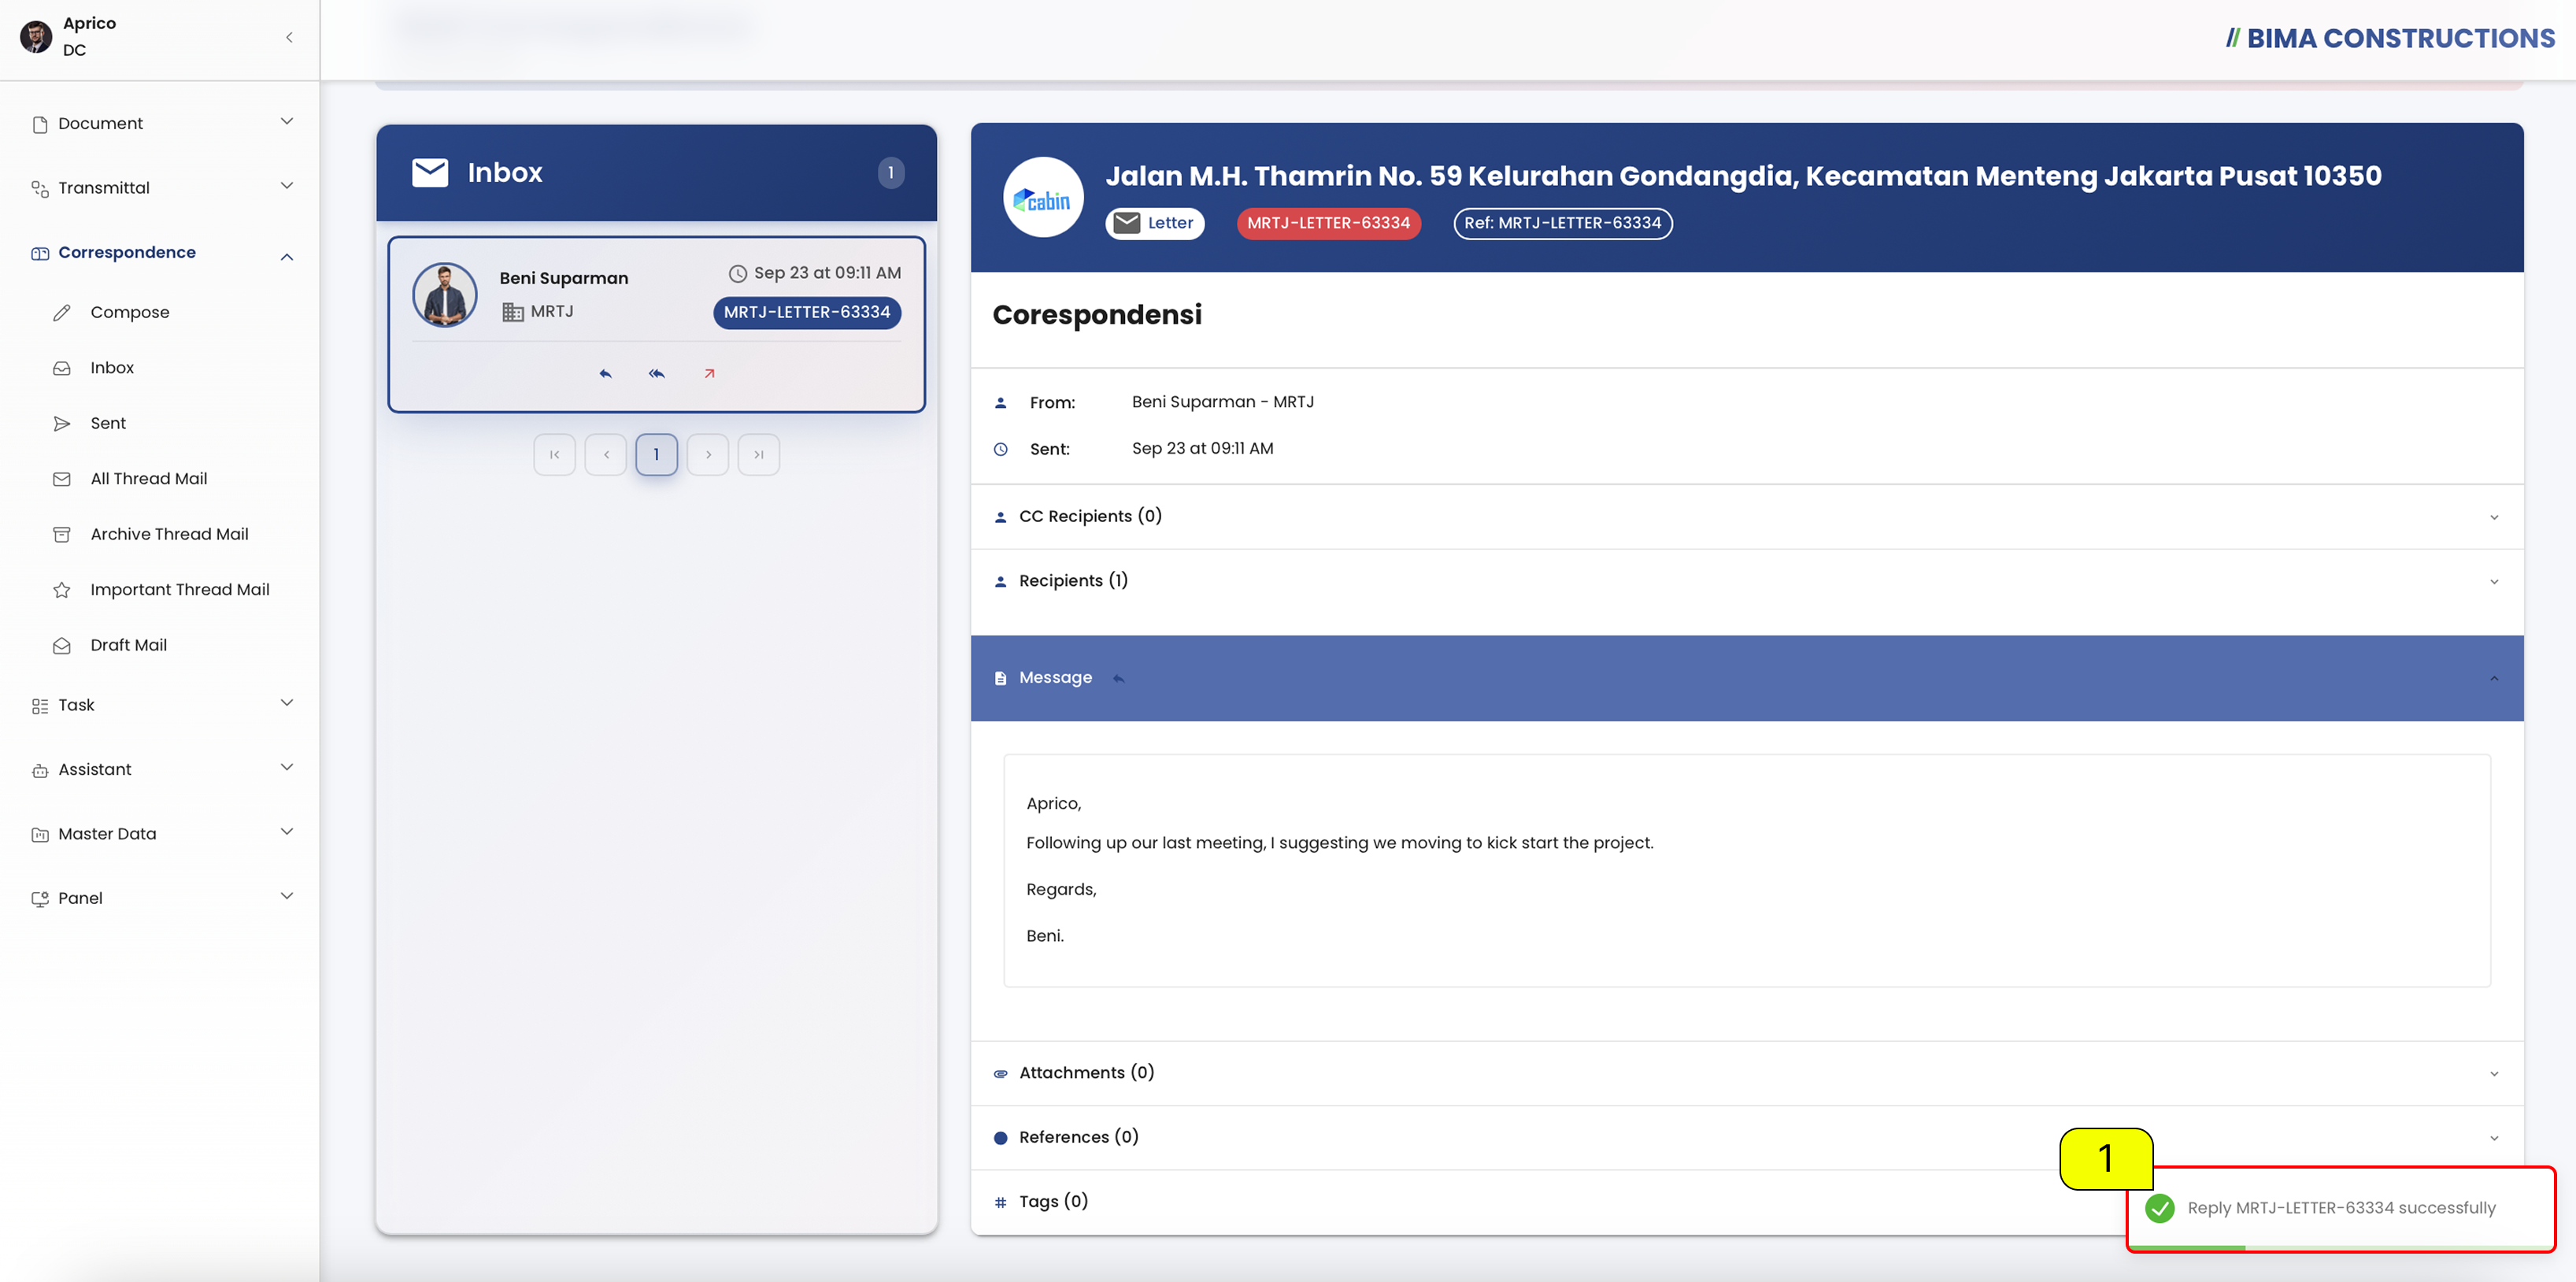Screen dimensions: 2576x1282
Task: Collapse the Correspondence menu
Action: pyautogui.click(x=161, y=253)
